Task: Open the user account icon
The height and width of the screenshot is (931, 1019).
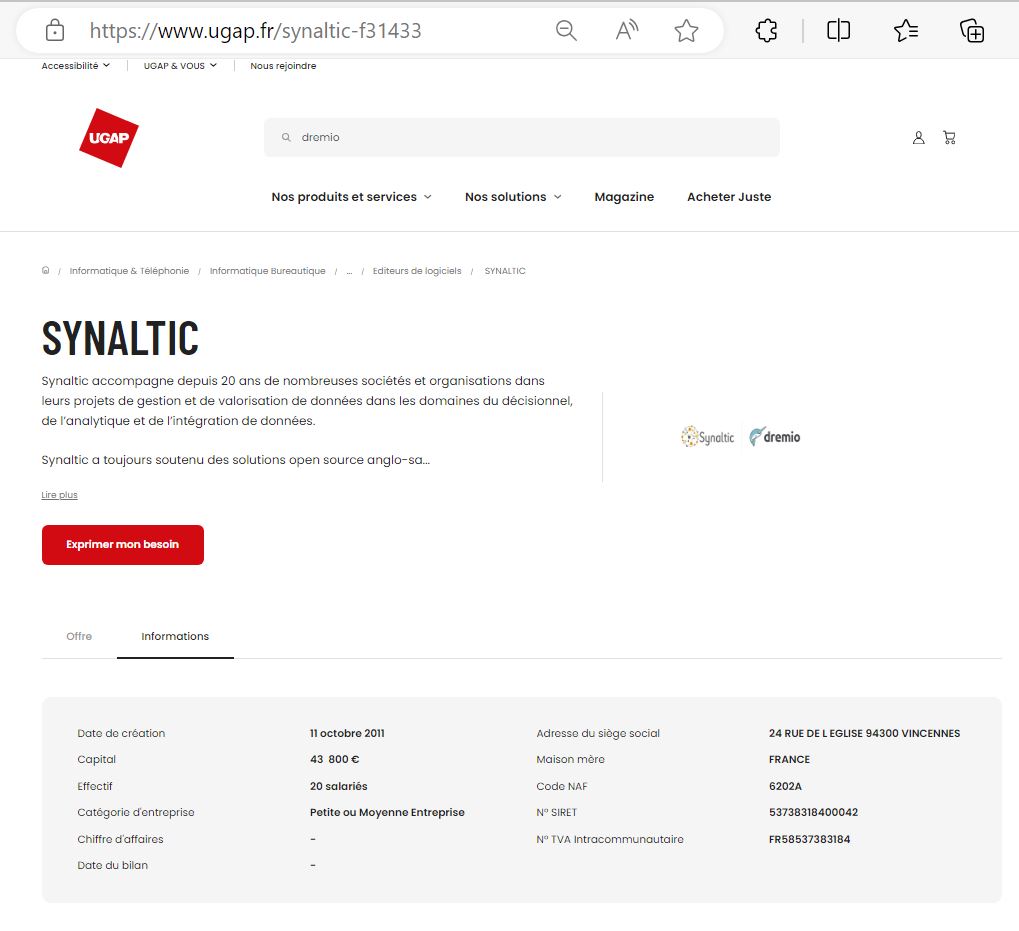Action: click(x=918, y=138)
